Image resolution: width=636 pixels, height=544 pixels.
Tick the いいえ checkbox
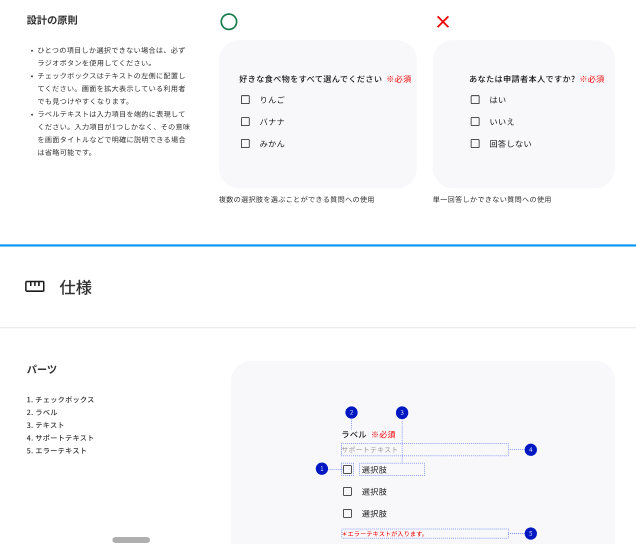pyautogui.click(x=475, y=121)
